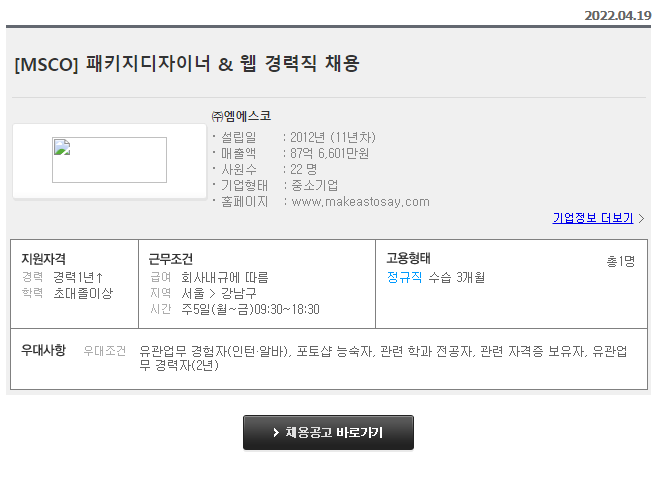Open the 기업정보 더보기 link
The image size is (659, 487).
(592, 218)
